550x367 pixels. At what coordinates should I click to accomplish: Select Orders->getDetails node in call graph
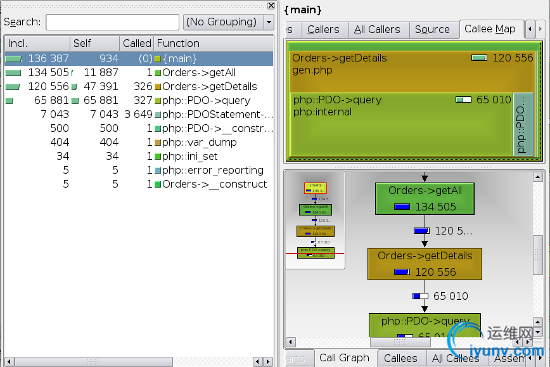[425, 264]
